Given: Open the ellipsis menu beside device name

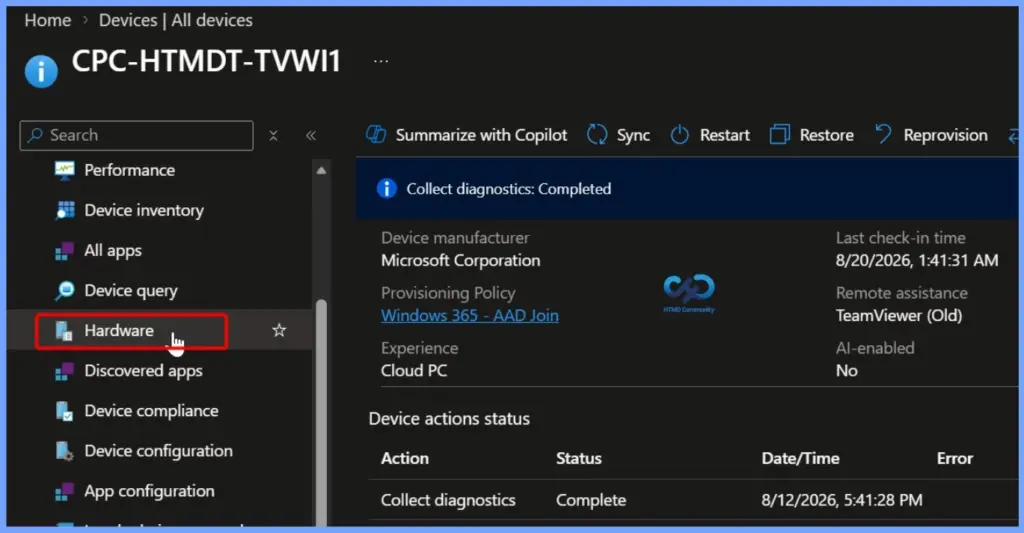Looking at the screenshot, I should coord(381,61).
